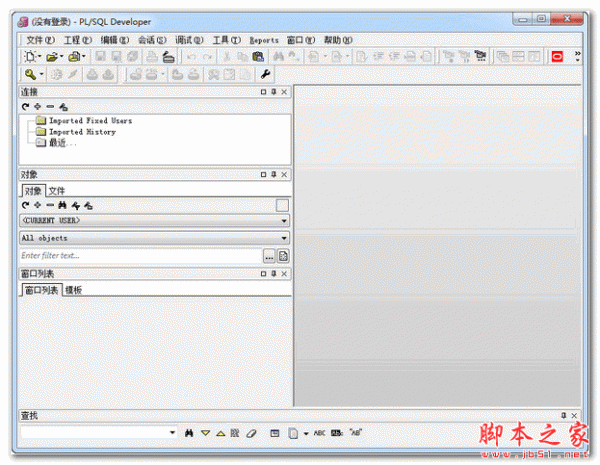The height and width of the screenshot is (465, 600).
Task: Open the New document dropdown arrow
Action: click(x=39, y=57)
